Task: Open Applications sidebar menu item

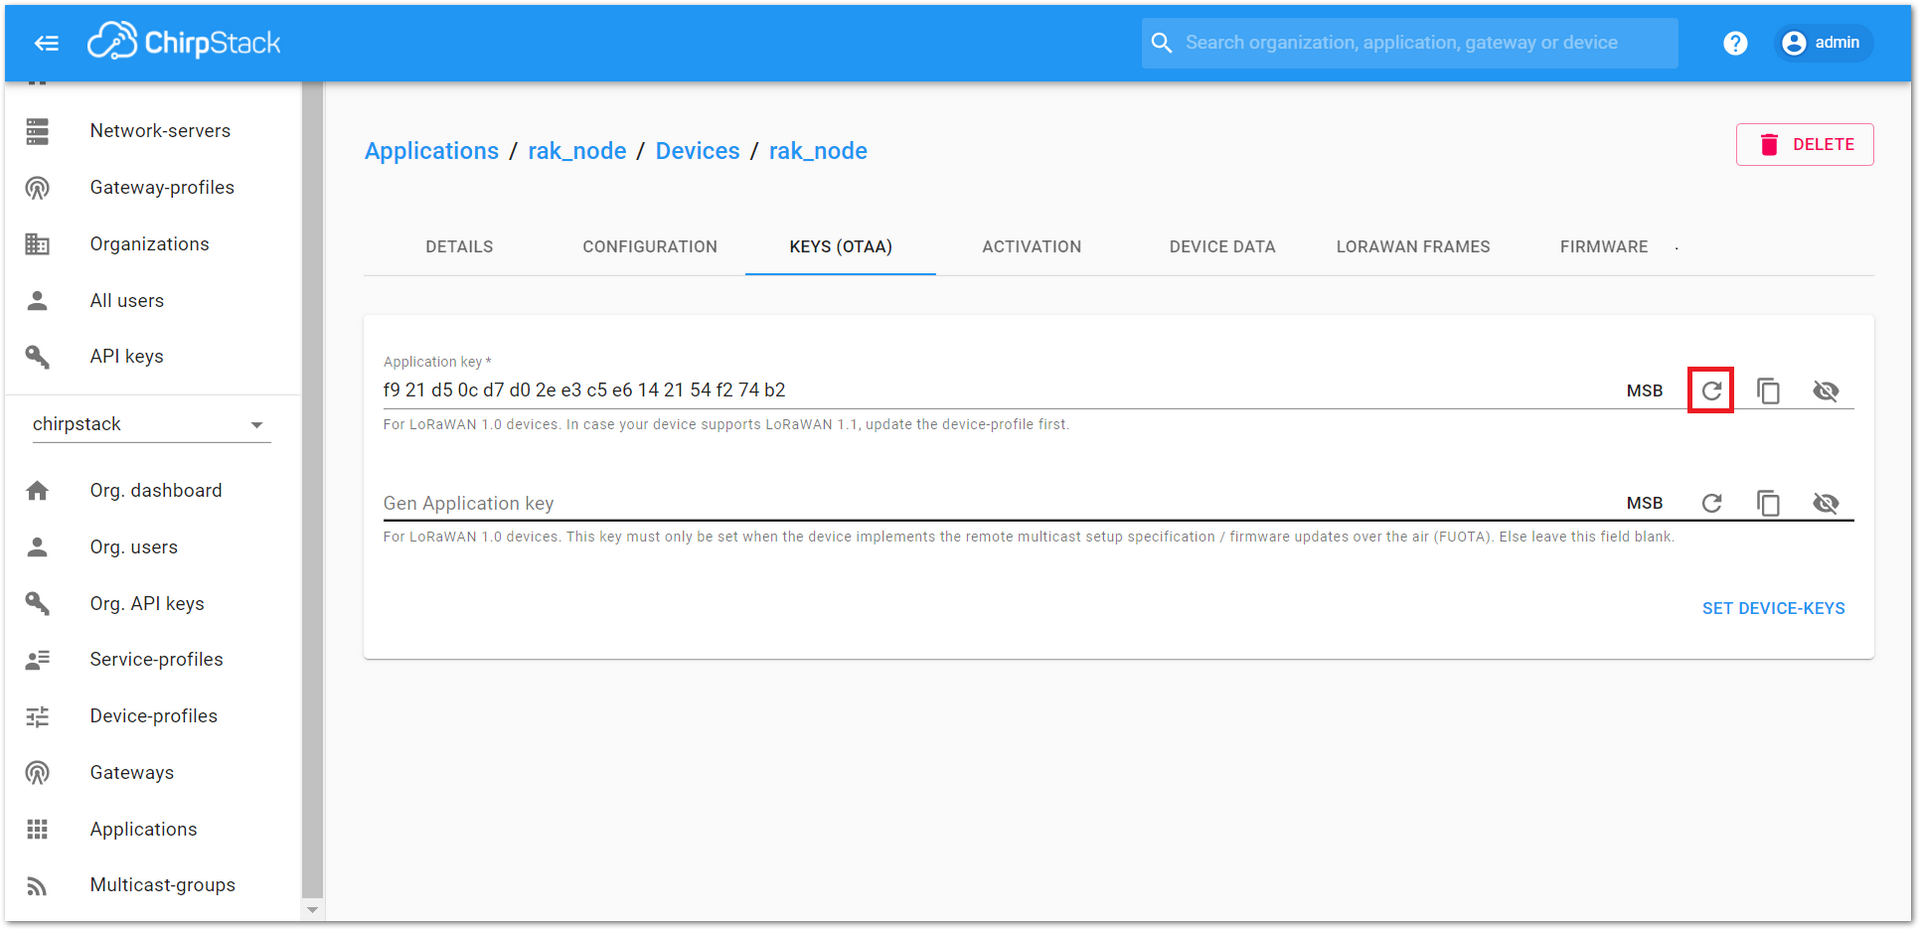Action: pos(152,829)
